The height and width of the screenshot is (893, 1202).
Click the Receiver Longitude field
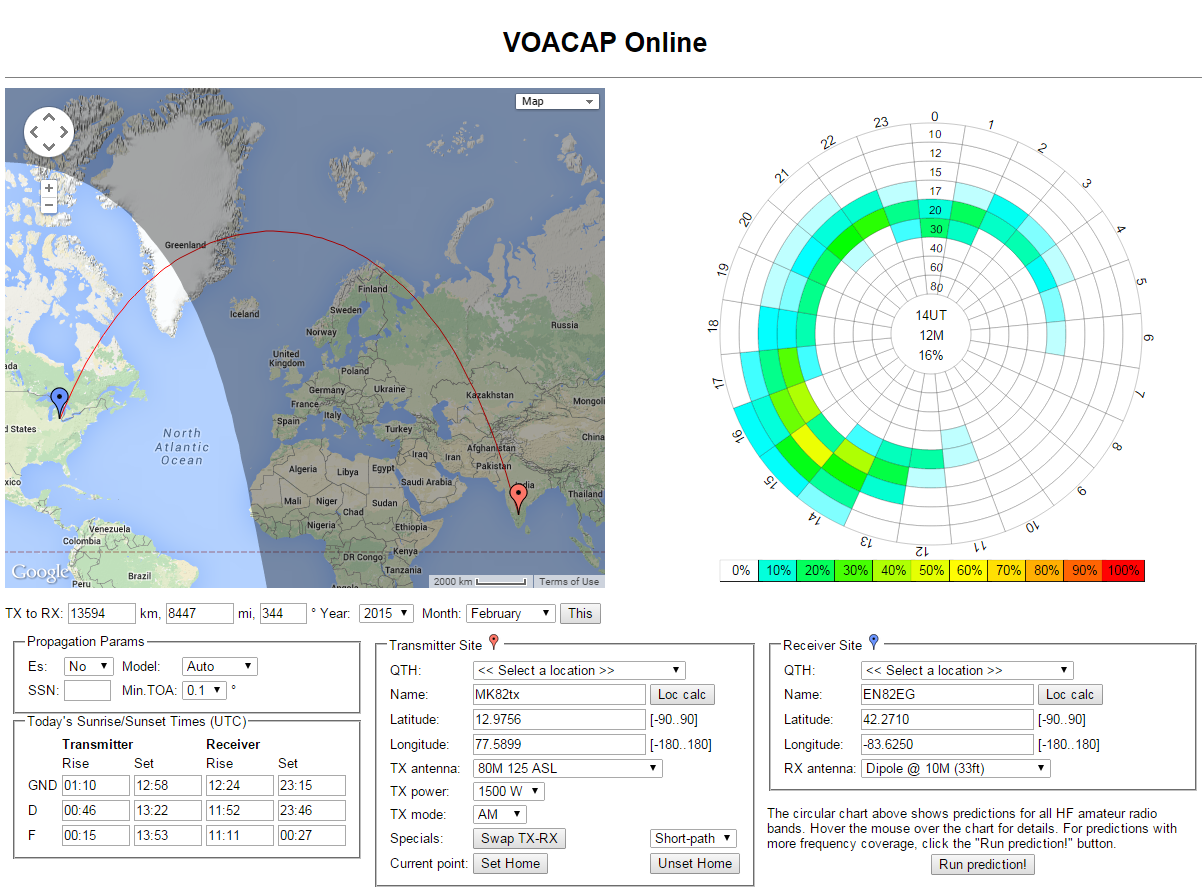coord(946,744)
